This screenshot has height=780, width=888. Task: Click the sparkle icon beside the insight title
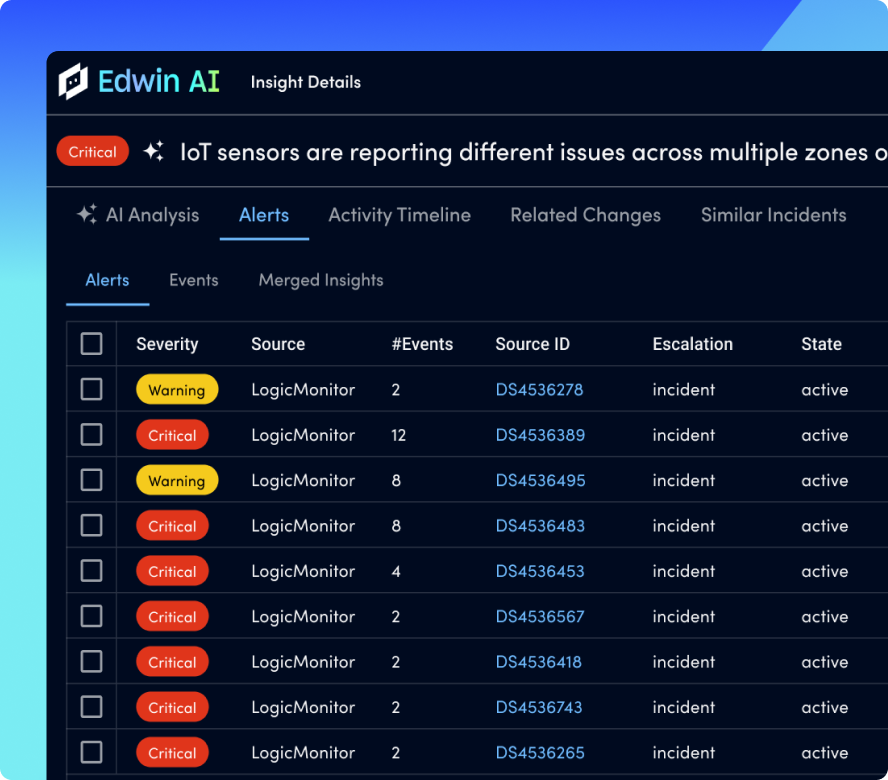[x=153, y=152]
